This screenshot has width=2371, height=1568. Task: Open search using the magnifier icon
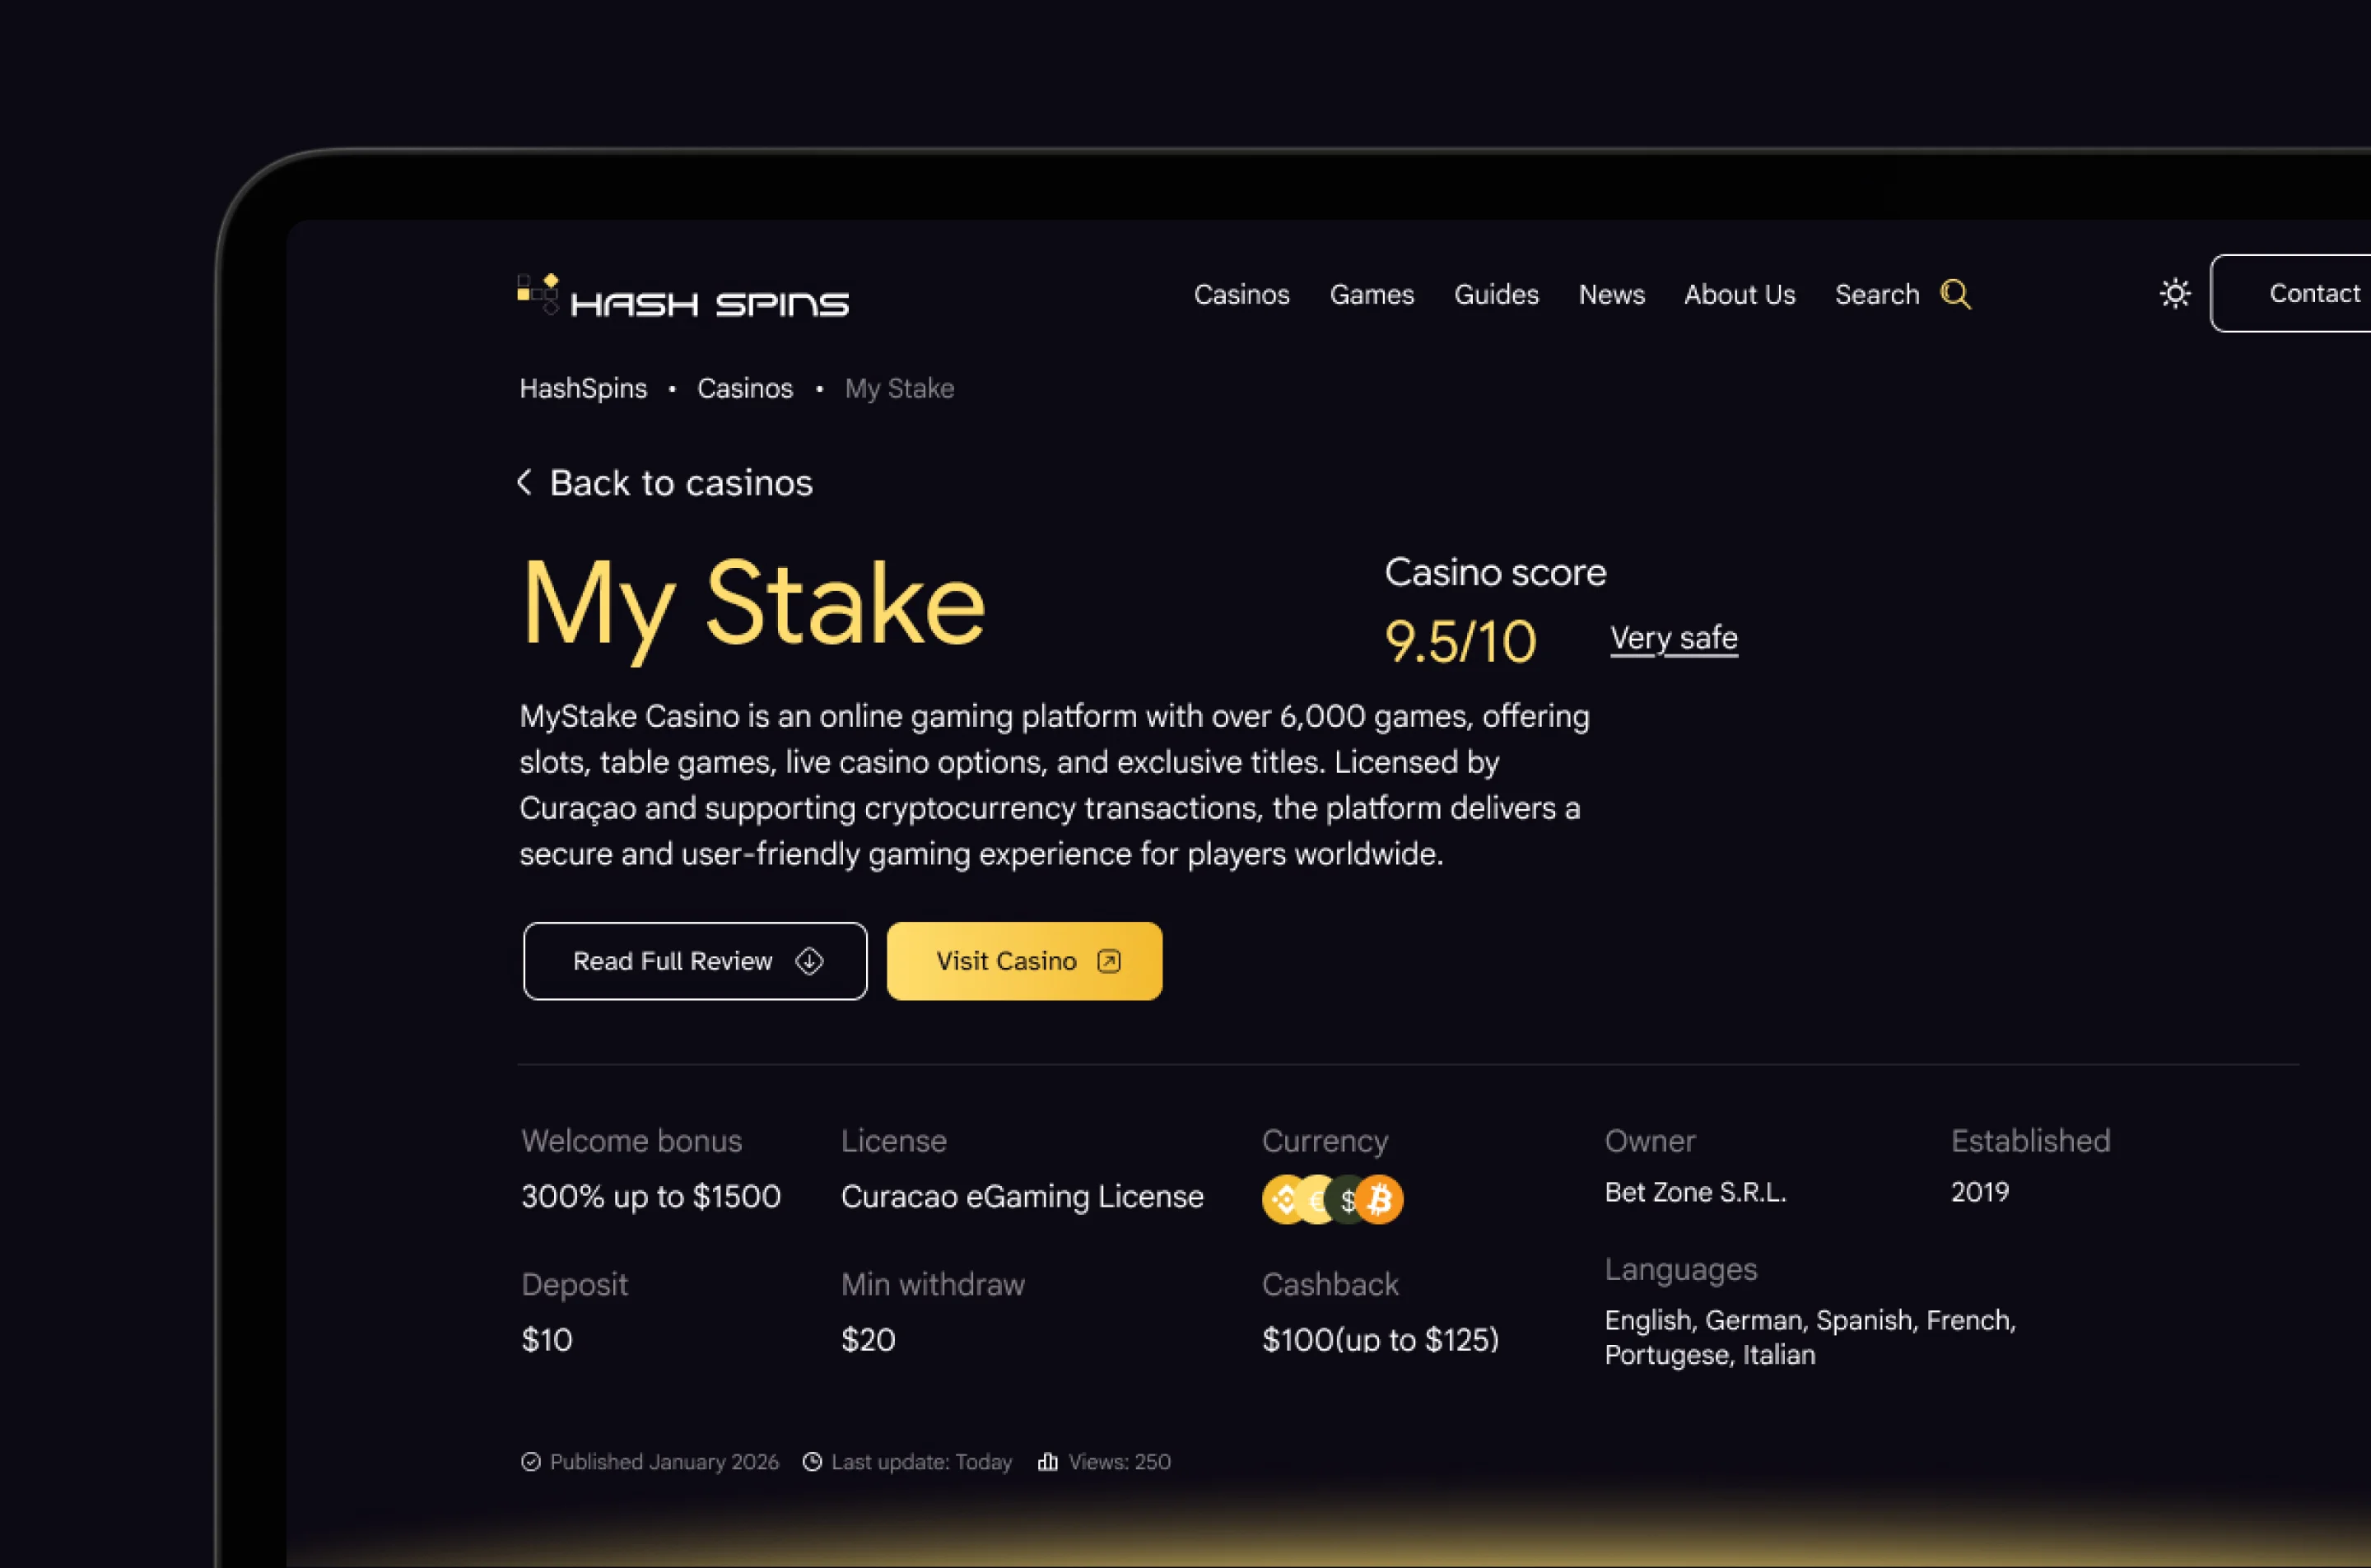[1956, 294]
